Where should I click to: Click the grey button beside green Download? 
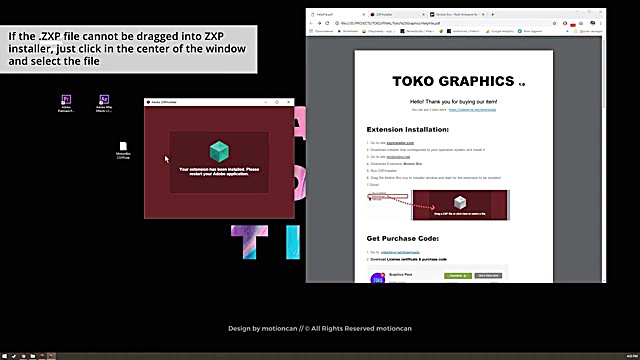click(x=488, y=276)
